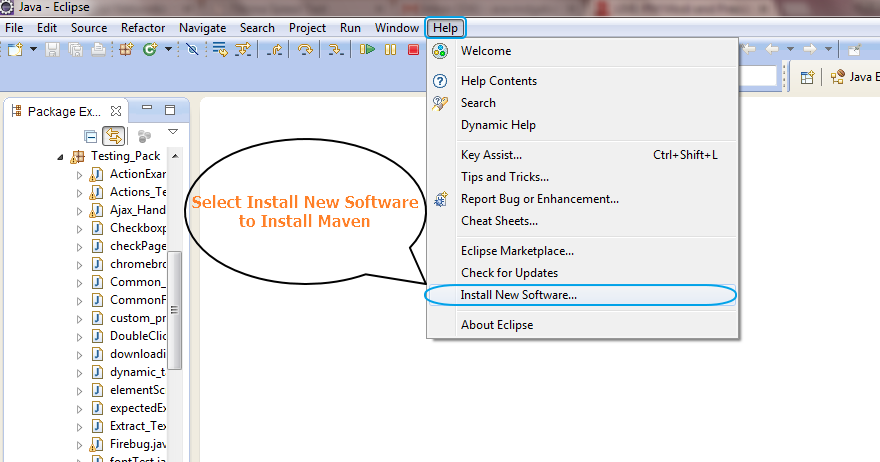Click the red Terminate icon

(x=414, y=50)
